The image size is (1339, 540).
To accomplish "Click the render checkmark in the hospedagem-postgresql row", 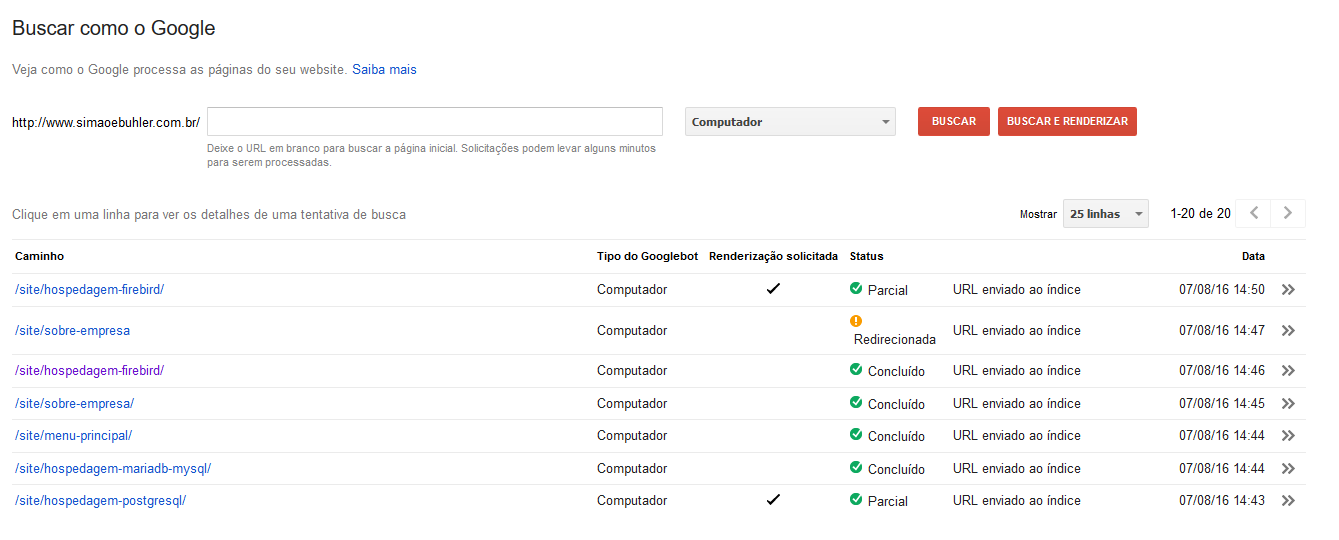I will [773, 500].
